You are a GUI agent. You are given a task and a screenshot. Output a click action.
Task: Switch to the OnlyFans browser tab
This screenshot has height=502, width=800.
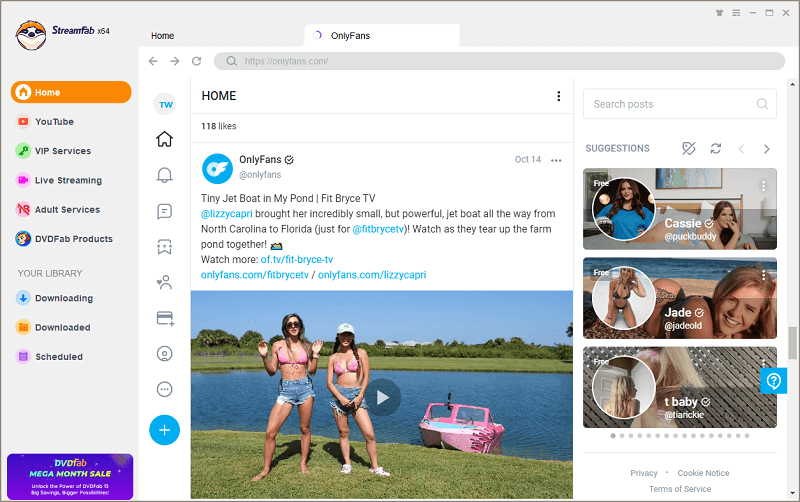[382, 36]
